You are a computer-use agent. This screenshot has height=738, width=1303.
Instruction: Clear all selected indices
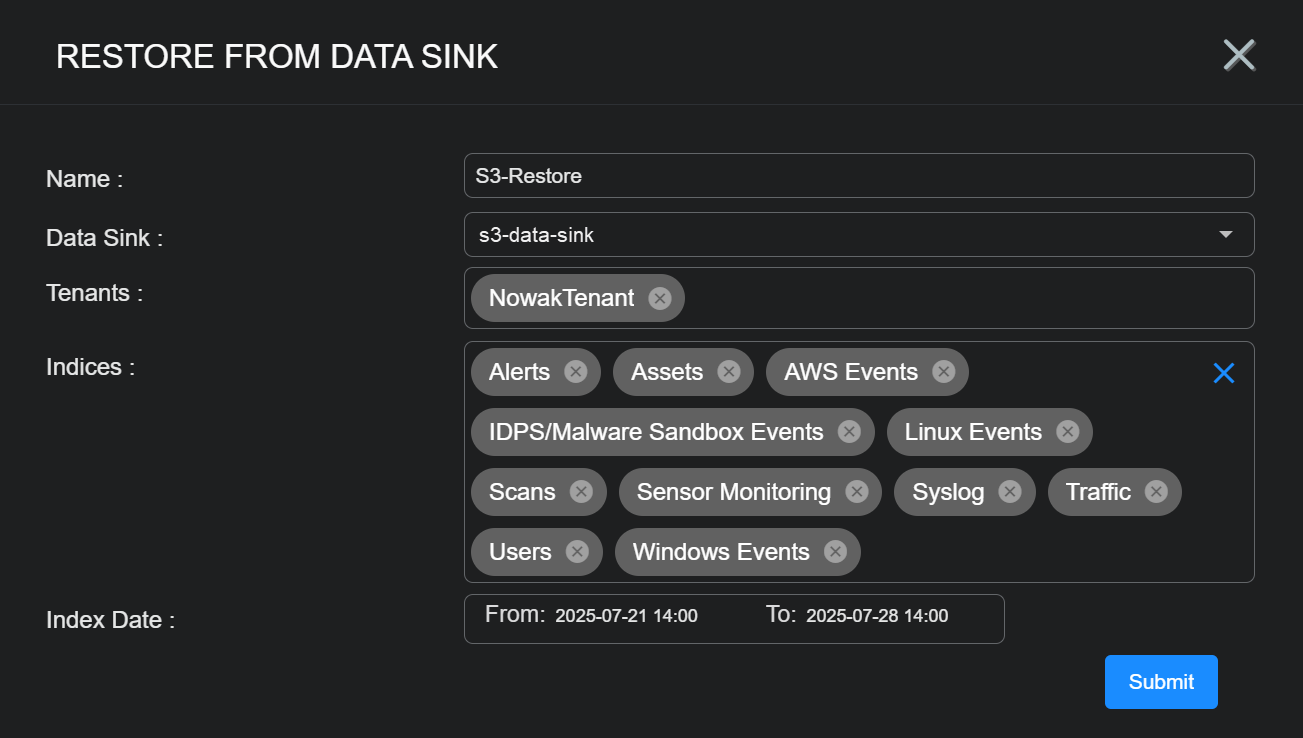coord(1224,373)
